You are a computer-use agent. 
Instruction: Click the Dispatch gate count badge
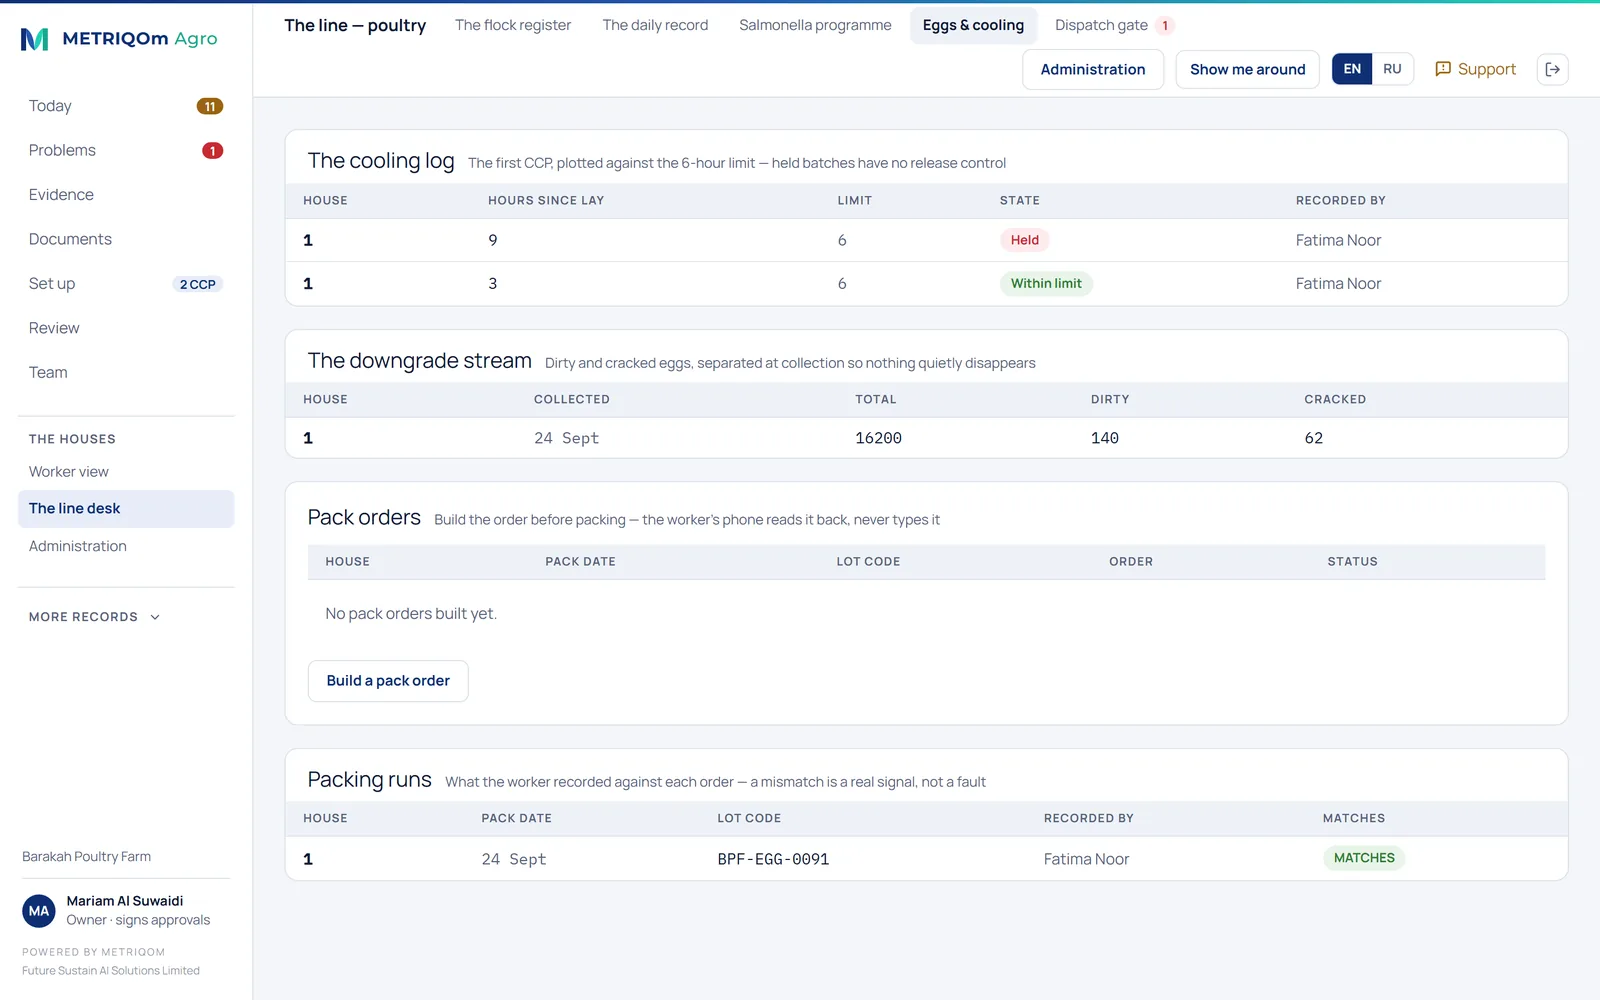click(x=1165, y=26)
